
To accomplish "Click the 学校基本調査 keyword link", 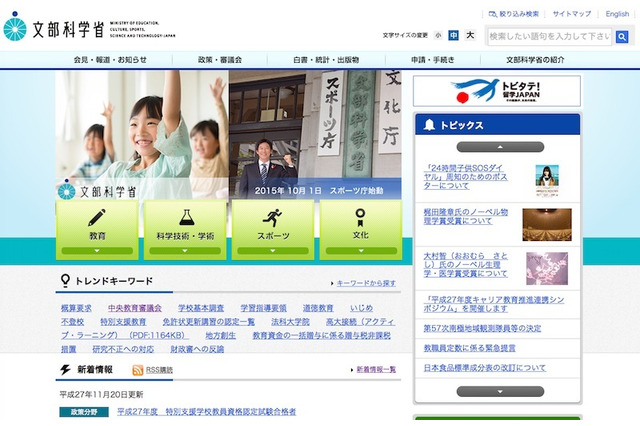I will 201,308.
